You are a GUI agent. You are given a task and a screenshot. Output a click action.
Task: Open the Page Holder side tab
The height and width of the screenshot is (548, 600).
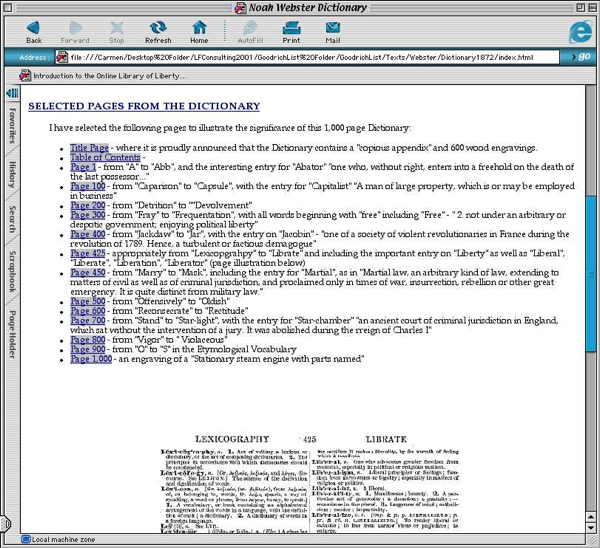coord(13,334)
